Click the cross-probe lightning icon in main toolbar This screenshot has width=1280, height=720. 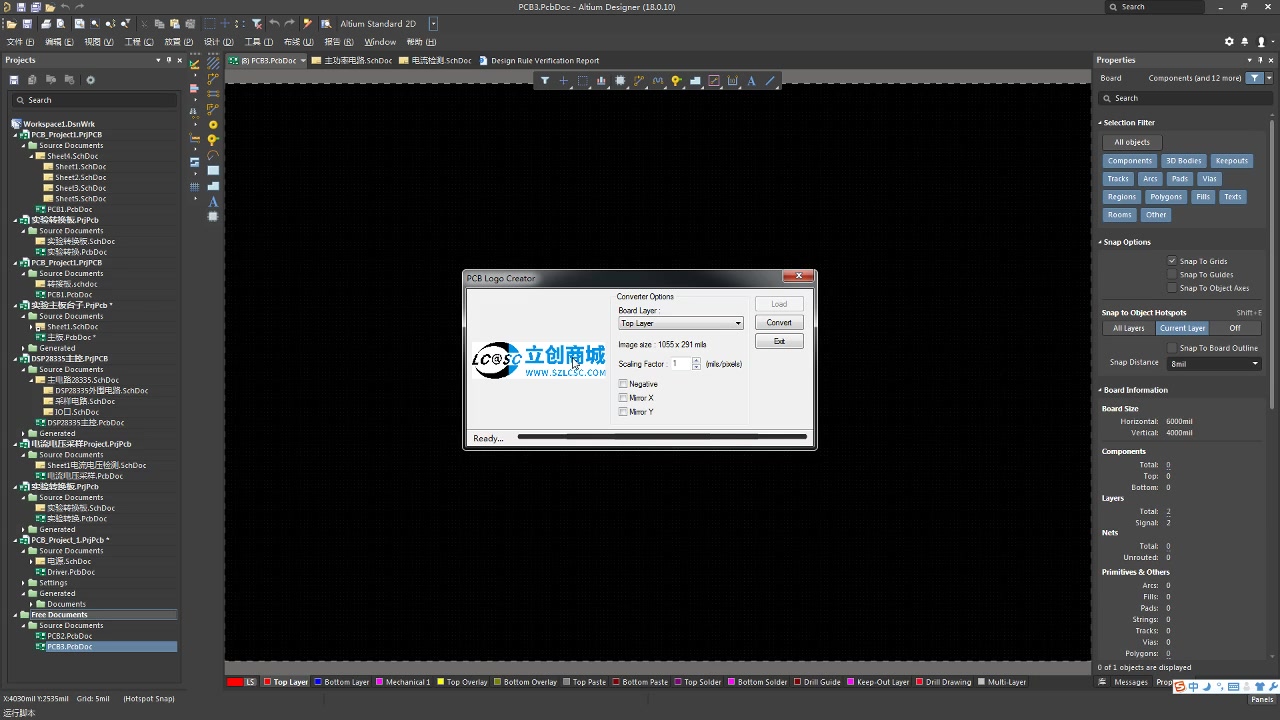point(307,23)
